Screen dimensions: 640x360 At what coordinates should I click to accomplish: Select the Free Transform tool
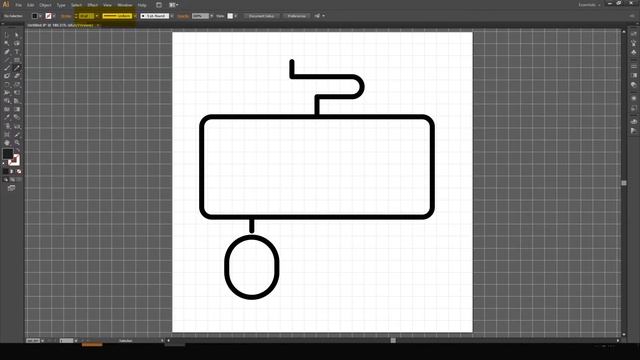[17, 93]
